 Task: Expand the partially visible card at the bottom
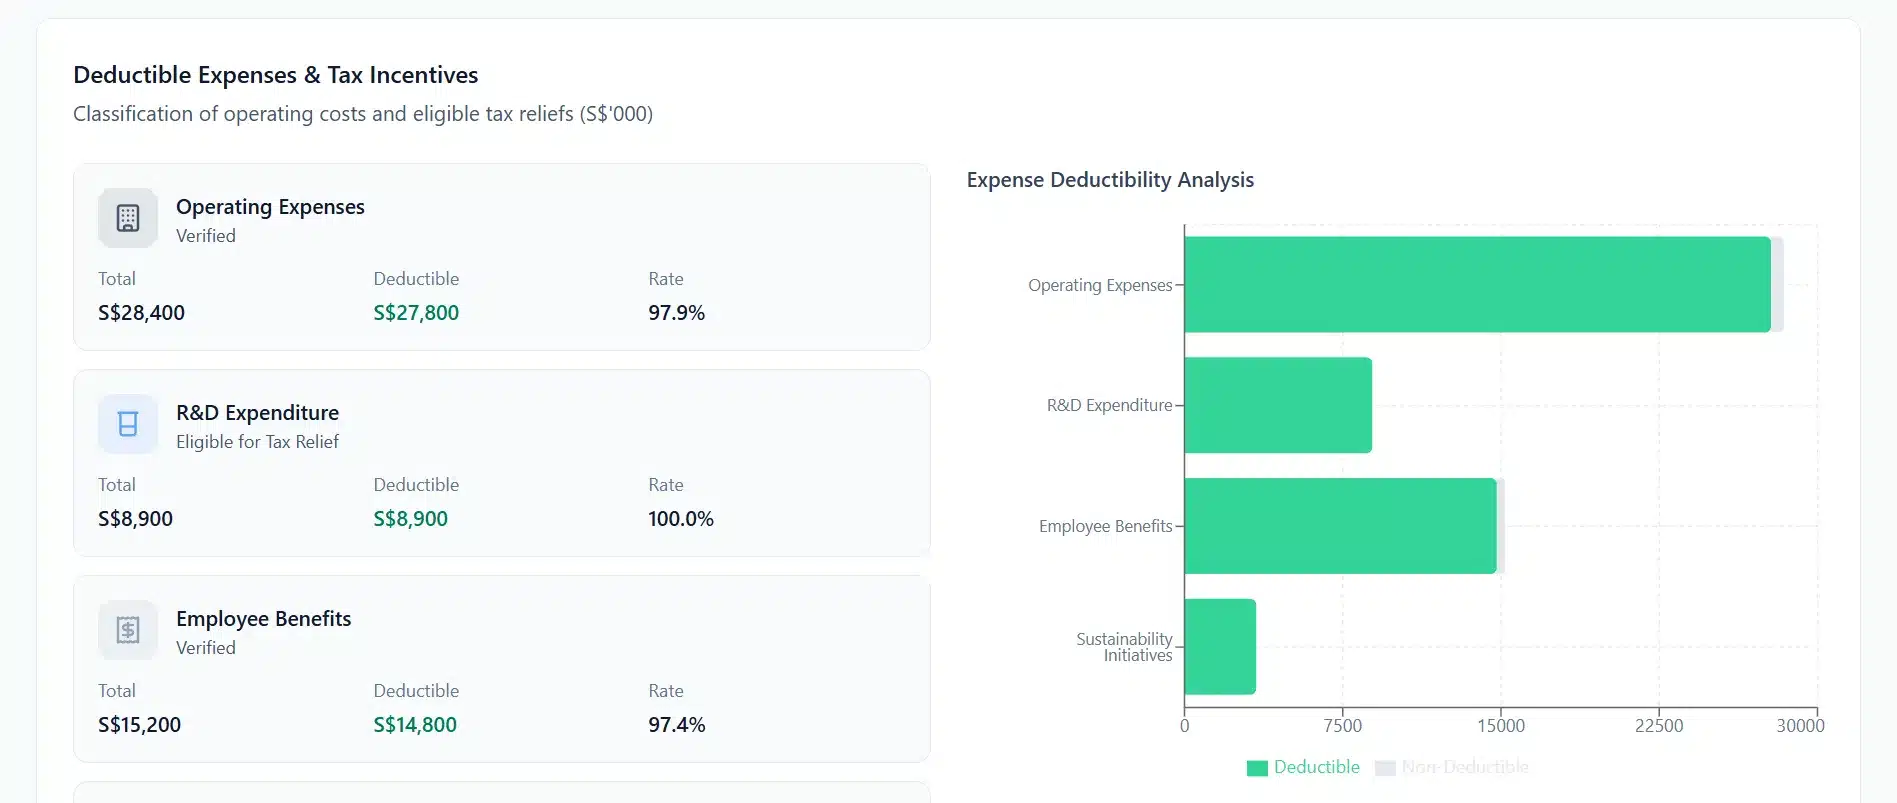[502, 793]
